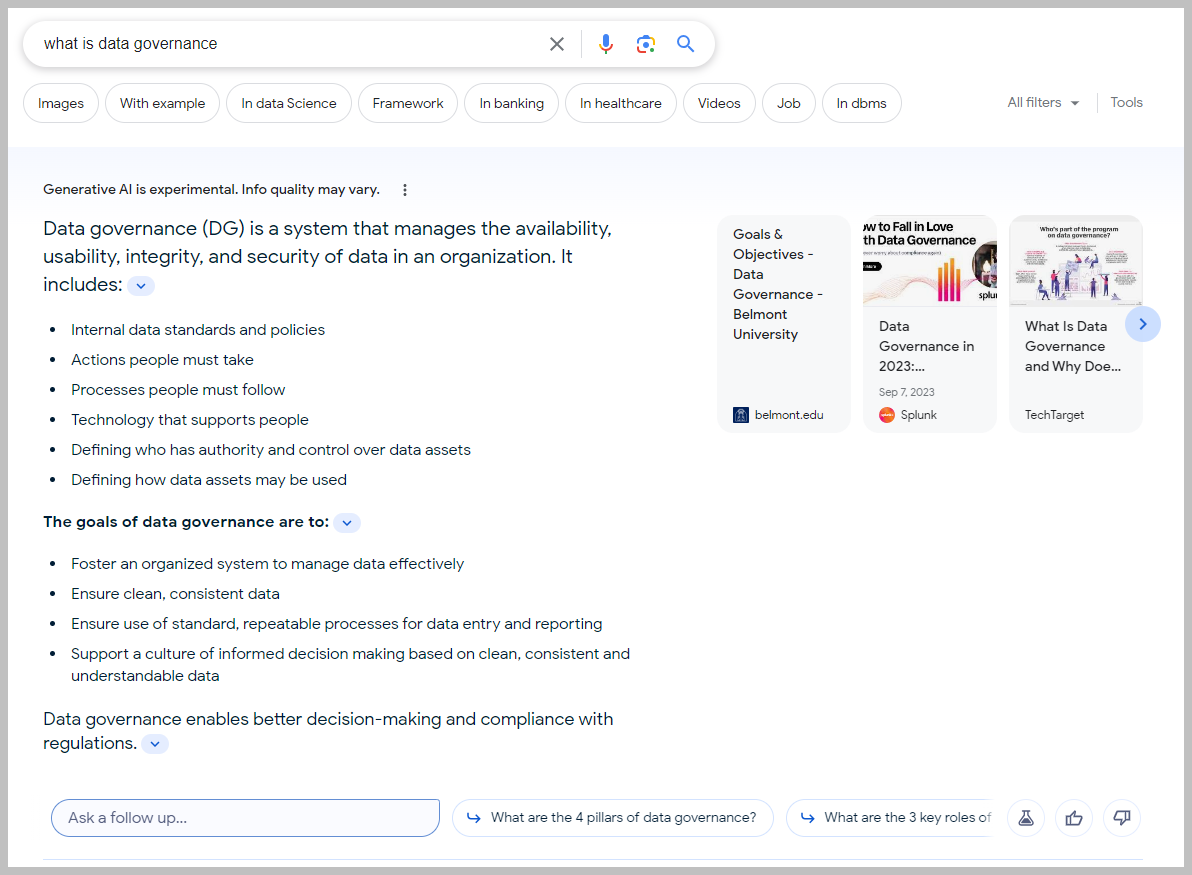Image resolution: width=1192 pixels, height=875 pixels.
Task: Click 'Defining who has authority and control' bullet
Action: (271, 450)
